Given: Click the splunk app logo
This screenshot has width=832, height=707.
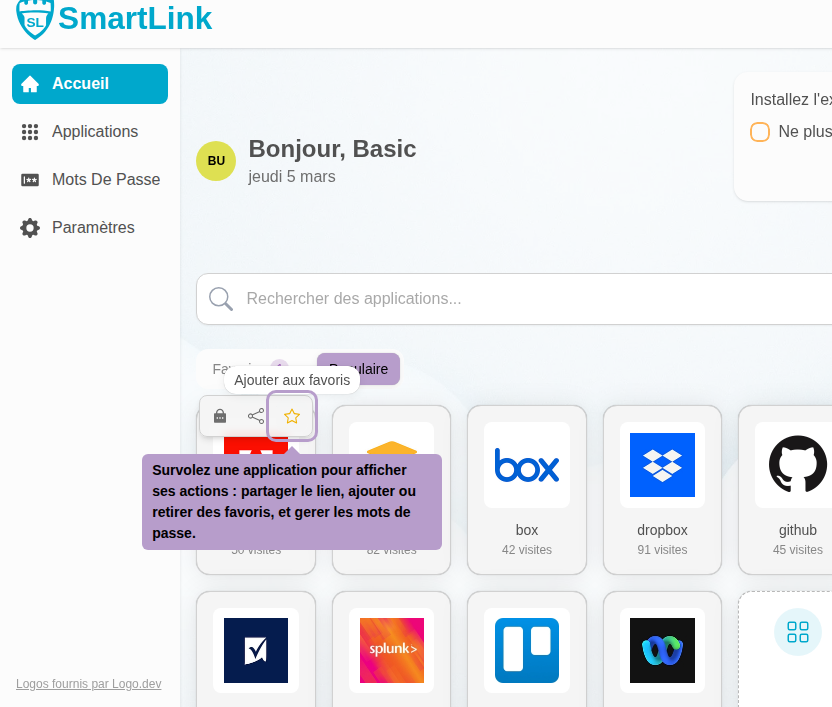Looking at the screenshot, I should [391, 650].
